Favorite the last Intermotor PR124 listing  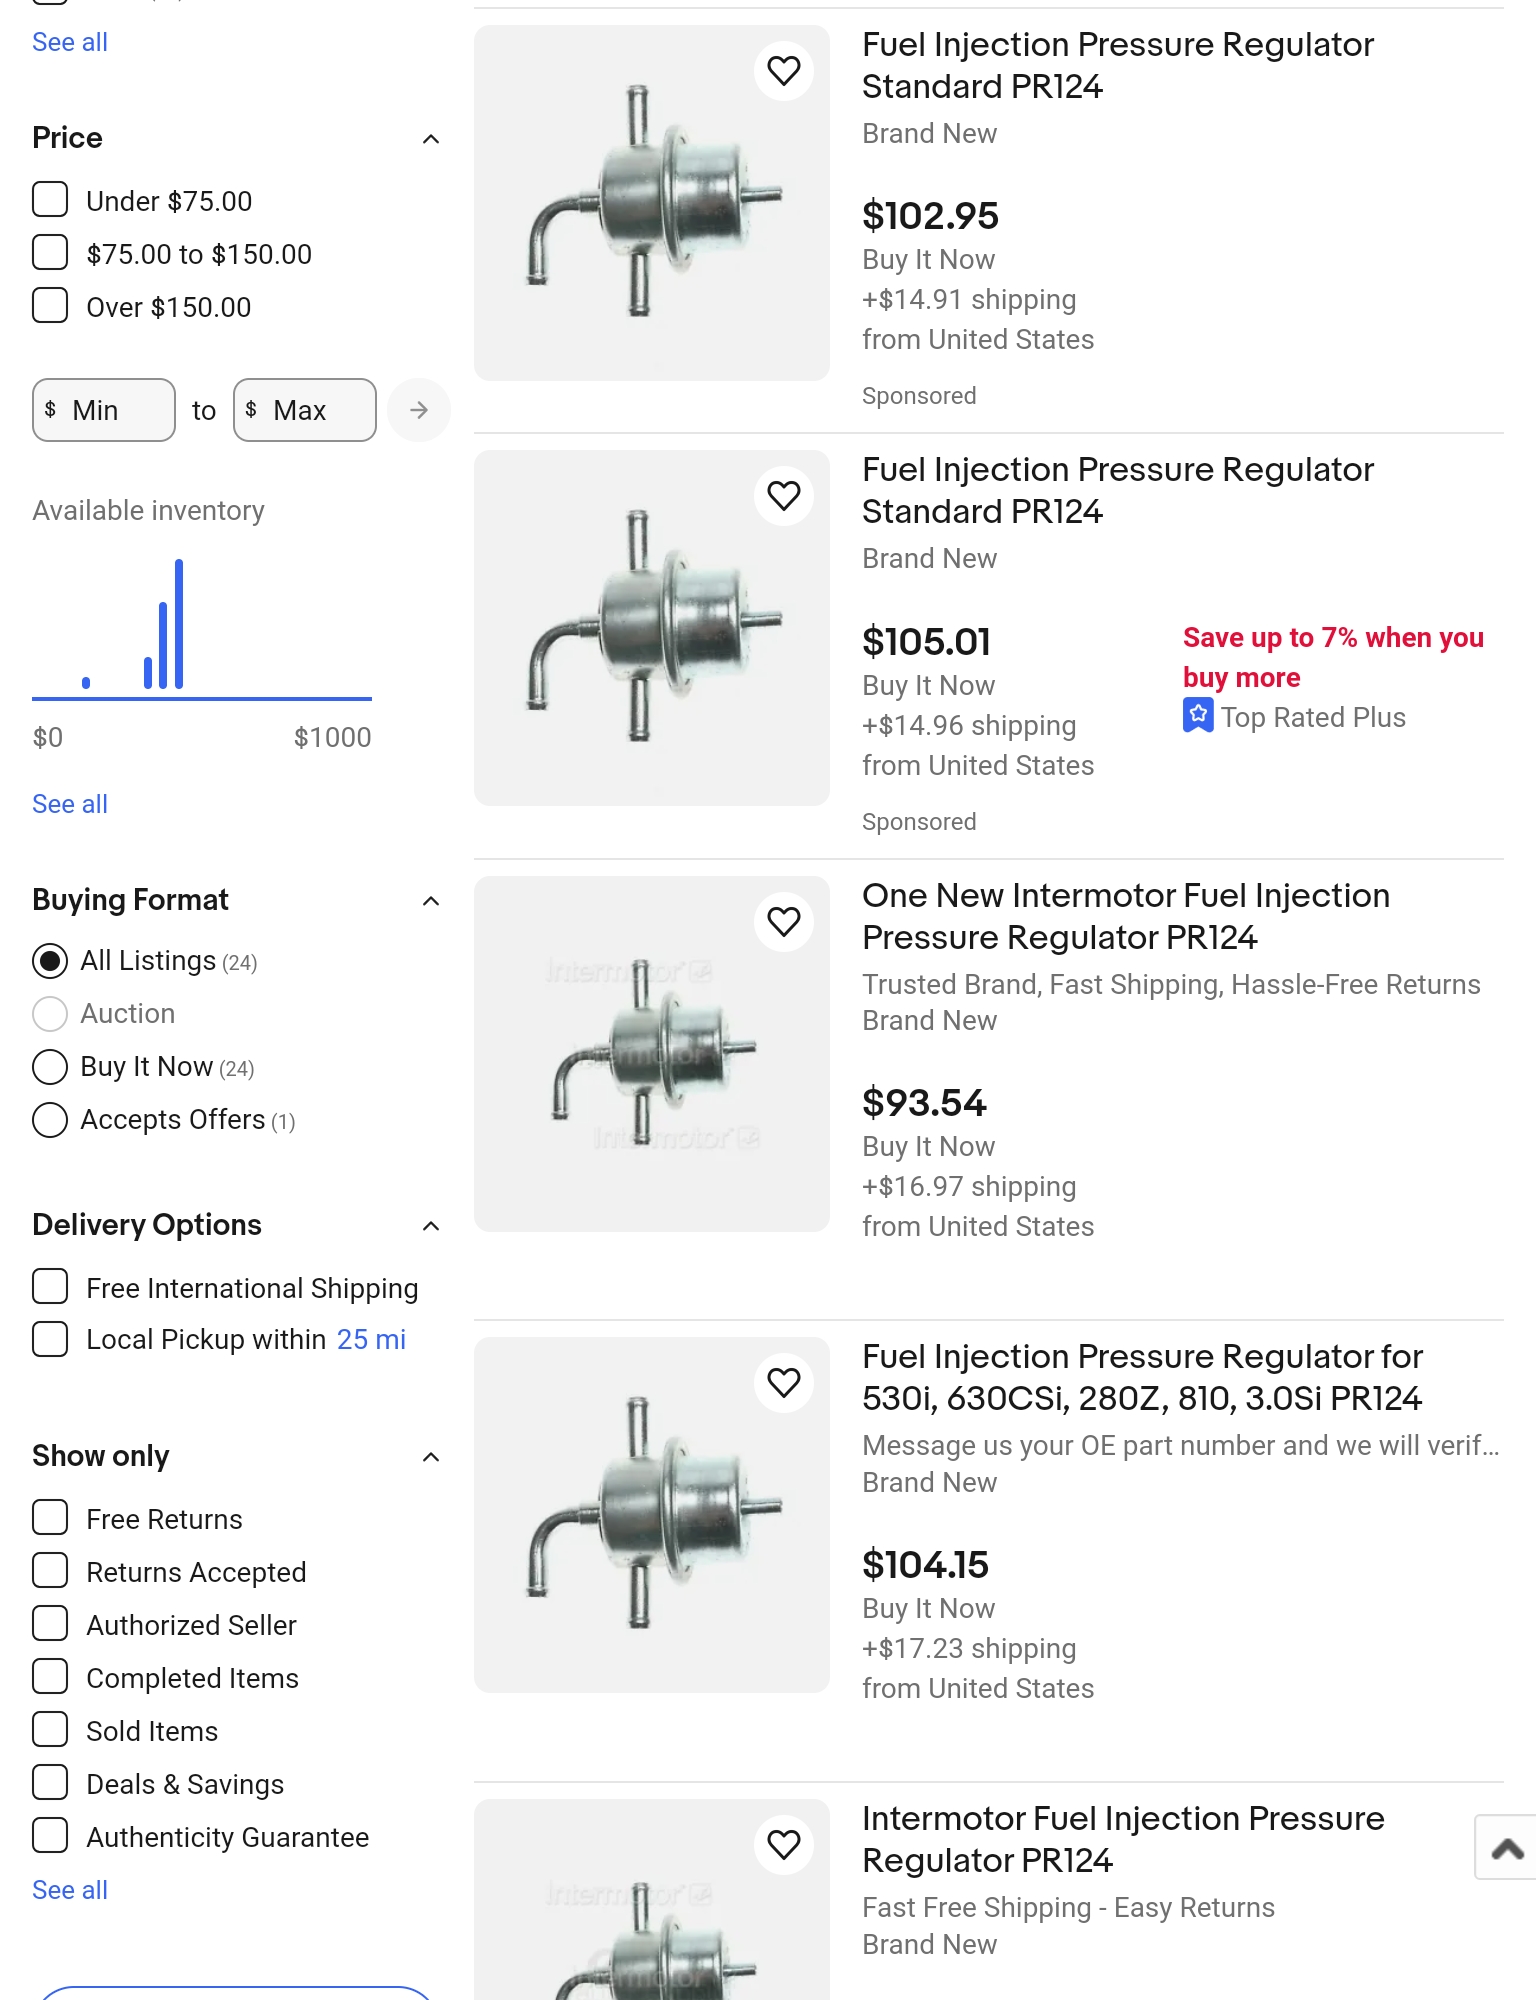tap(784, 1845)
